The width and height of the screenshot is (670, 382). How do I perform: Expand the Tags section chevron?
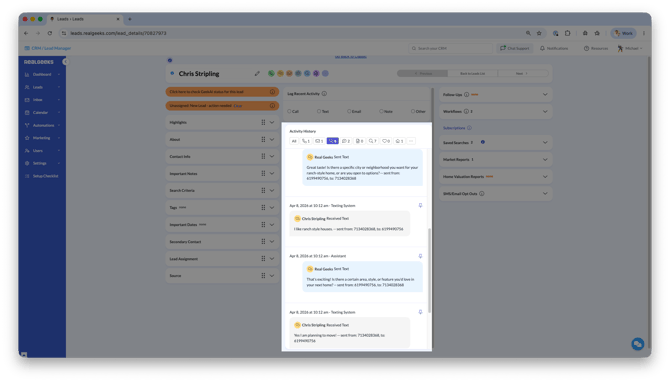[x=272, y=208]
